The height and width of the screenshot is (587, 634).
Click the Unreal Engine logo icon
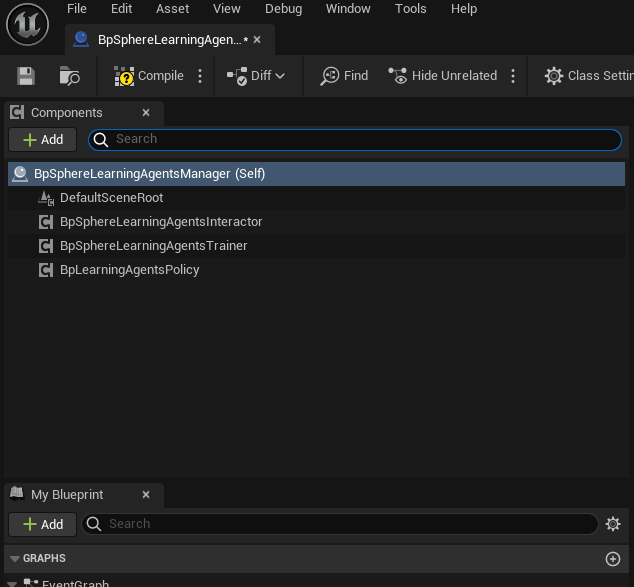(27, 25)
